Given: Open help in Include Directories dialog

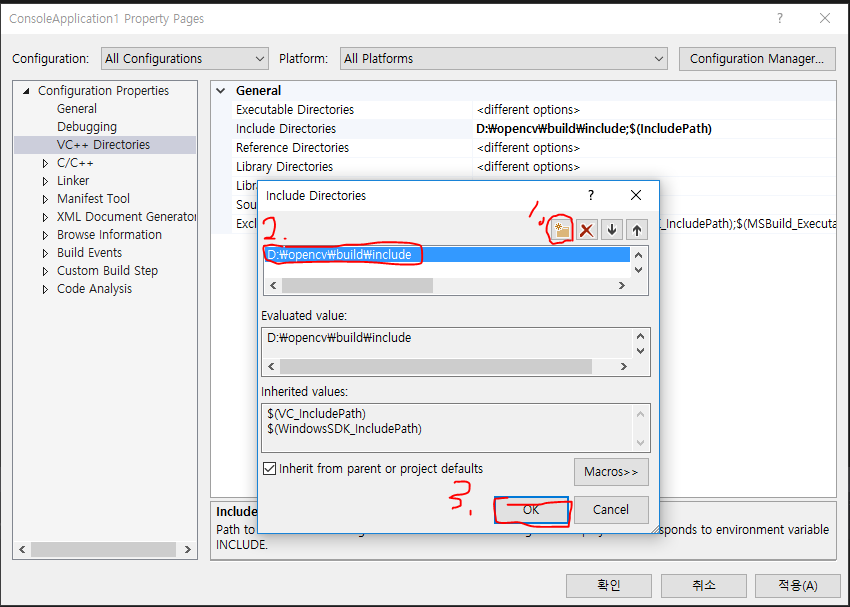Looking at the screenshot, I should [x=590, y=195].
